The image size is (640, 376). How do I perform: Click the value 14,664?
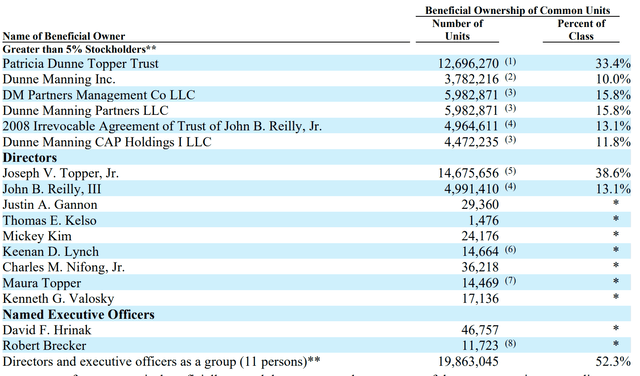(x=480, y=251)
